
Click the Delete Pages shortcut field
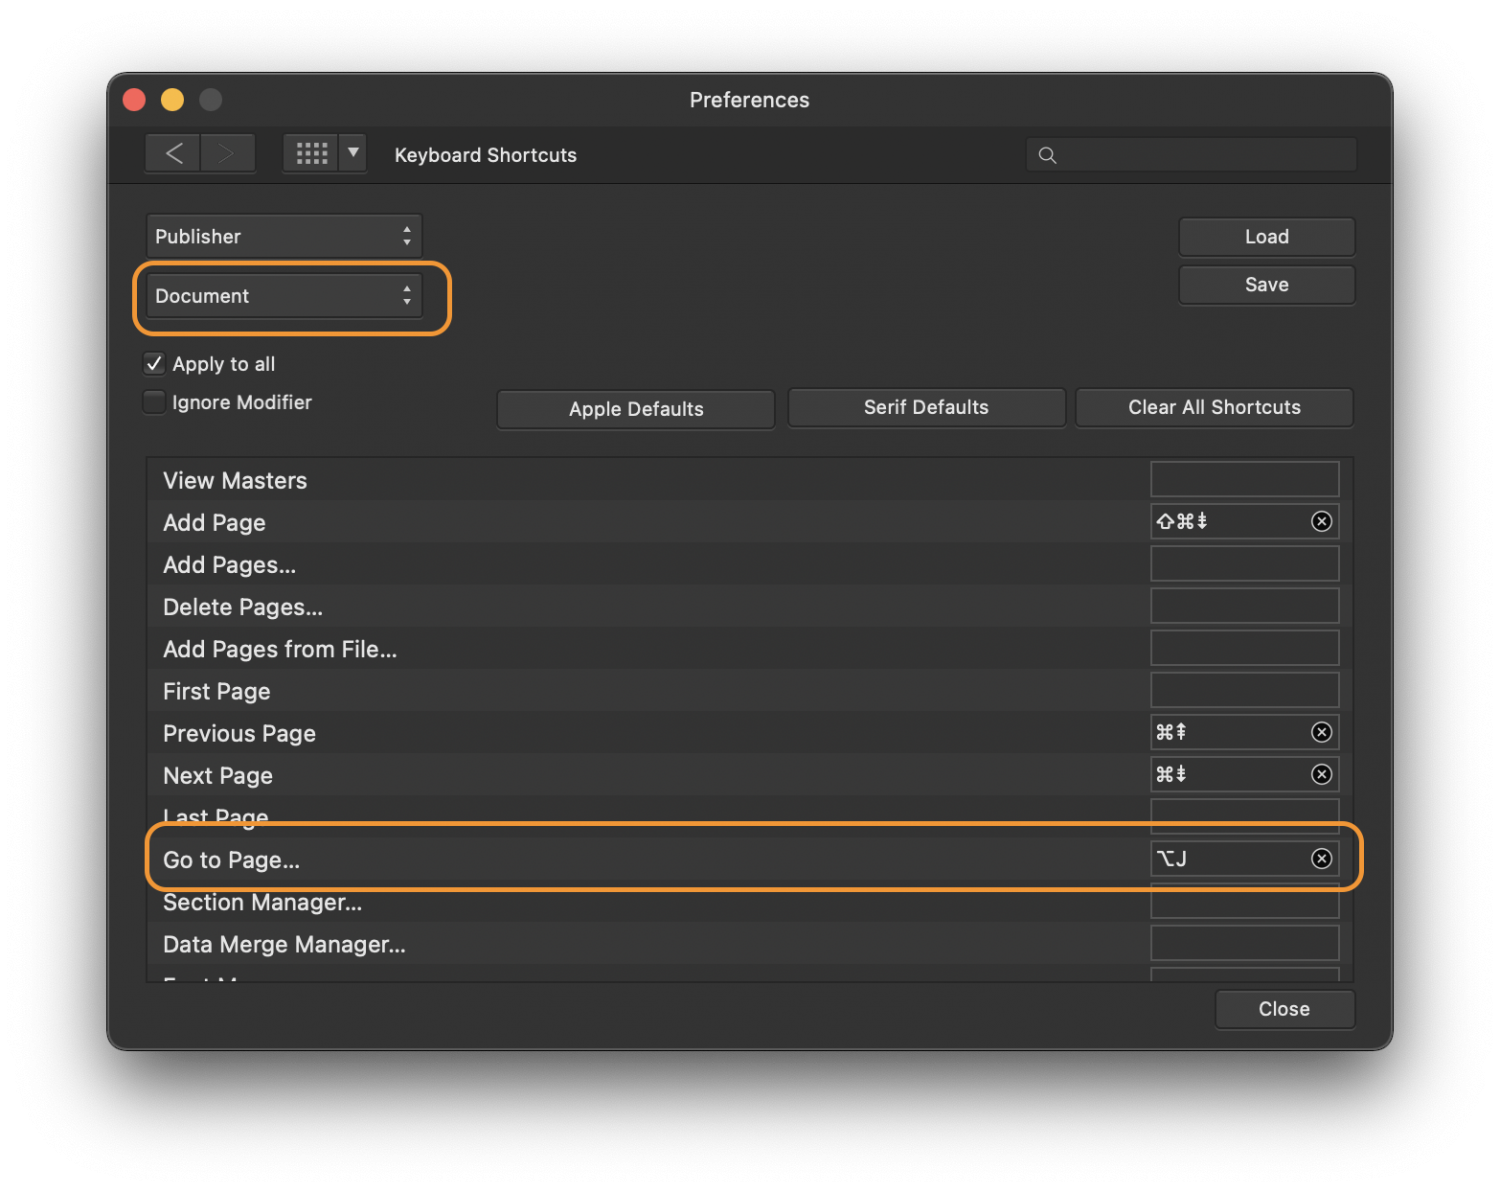click(x=1244, y=607)
